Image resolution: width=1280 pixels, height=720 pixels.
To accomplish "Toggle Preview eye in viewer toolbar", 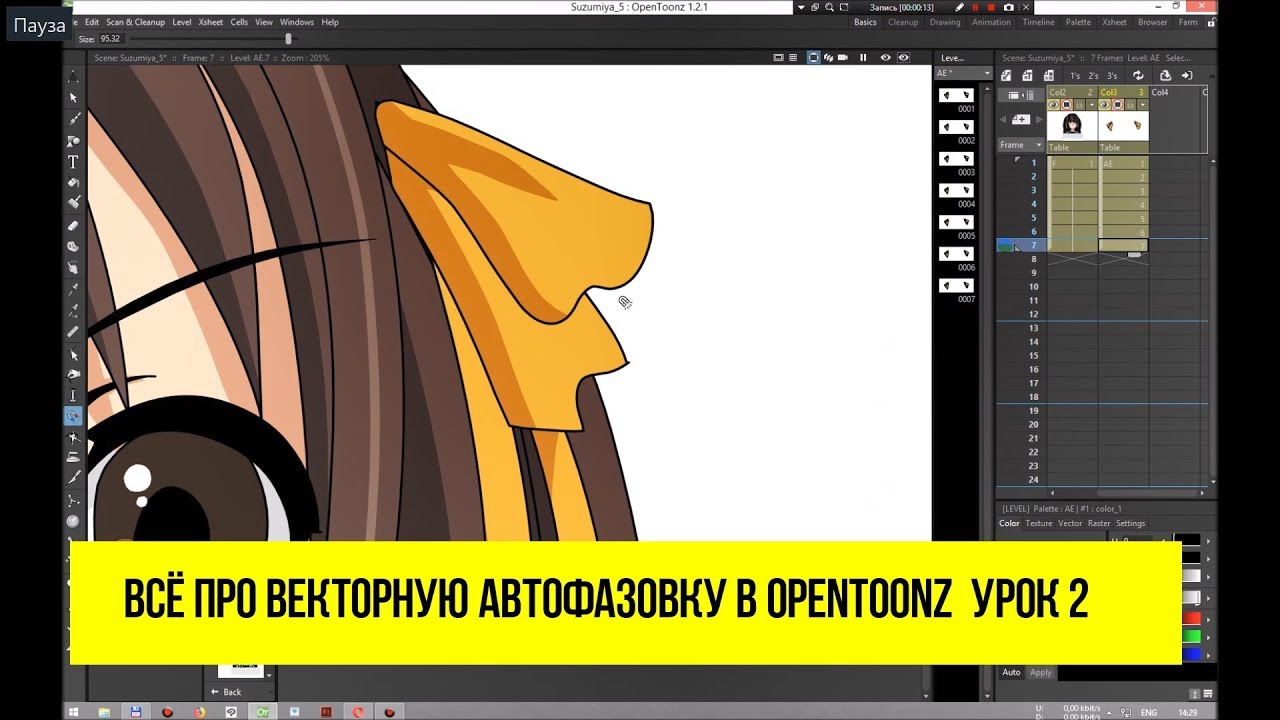I will 887,58.
